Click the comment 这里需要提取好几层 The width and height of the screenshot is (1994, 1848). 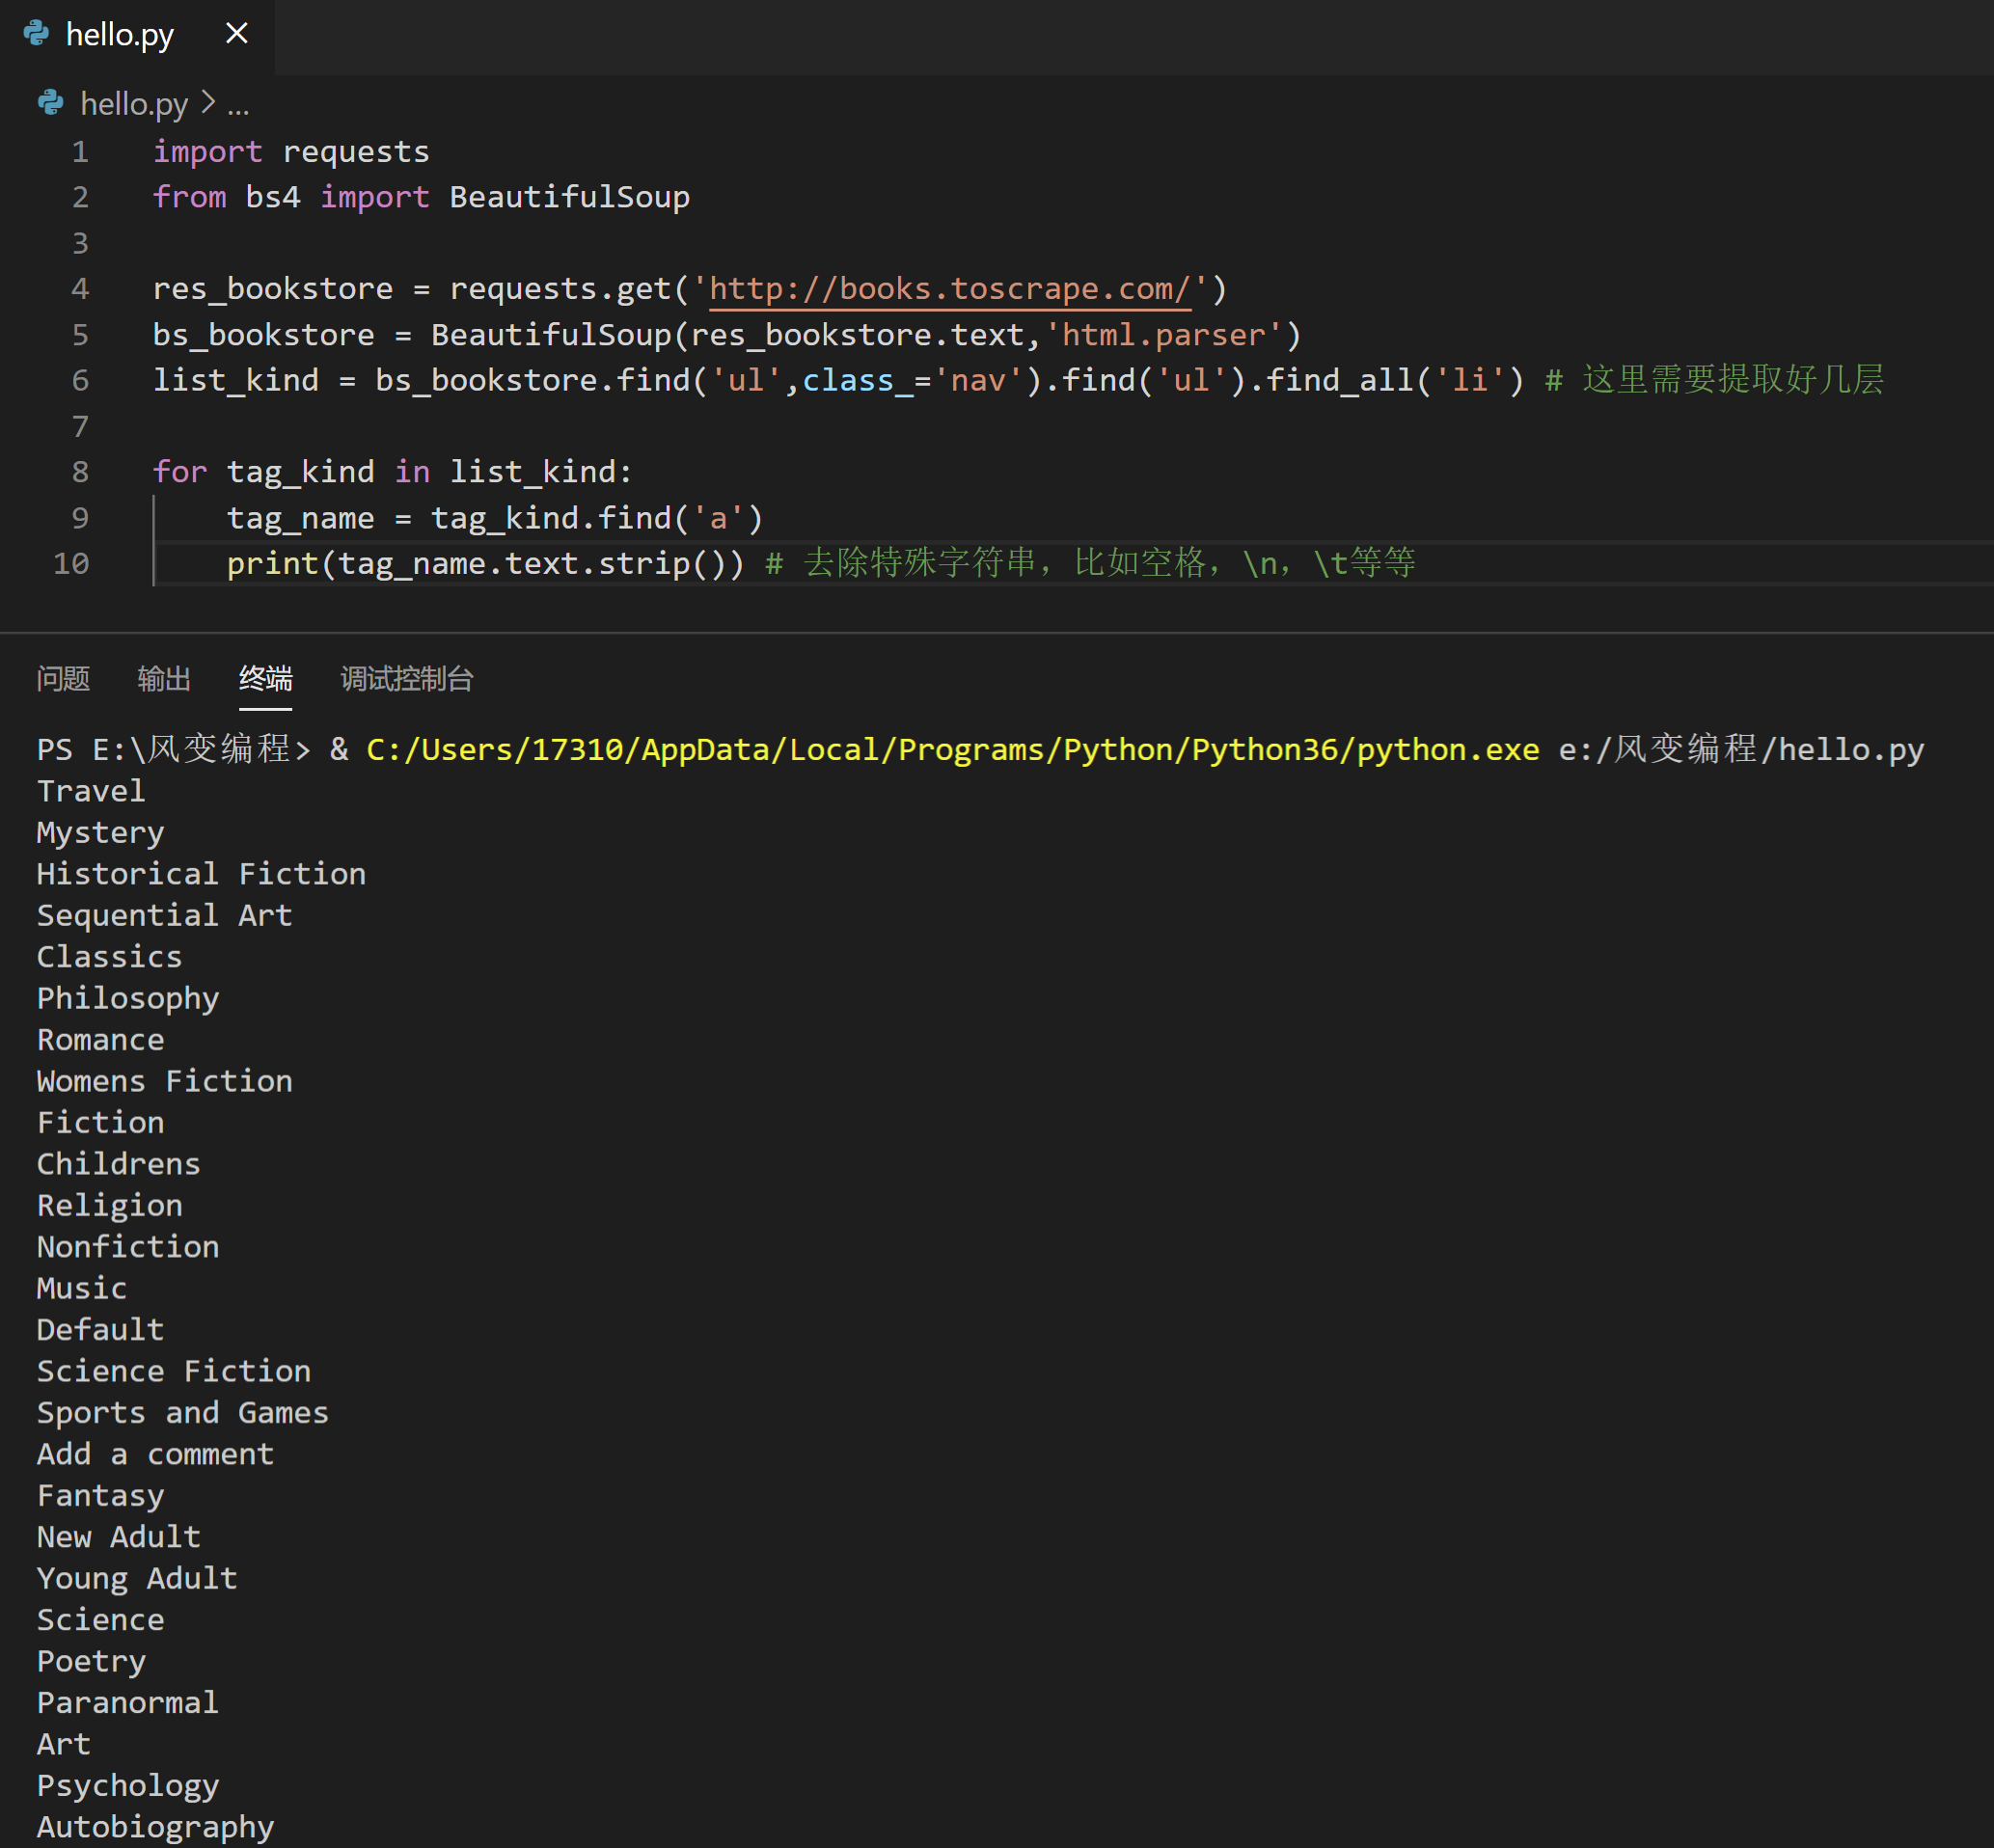[1715, 381]
